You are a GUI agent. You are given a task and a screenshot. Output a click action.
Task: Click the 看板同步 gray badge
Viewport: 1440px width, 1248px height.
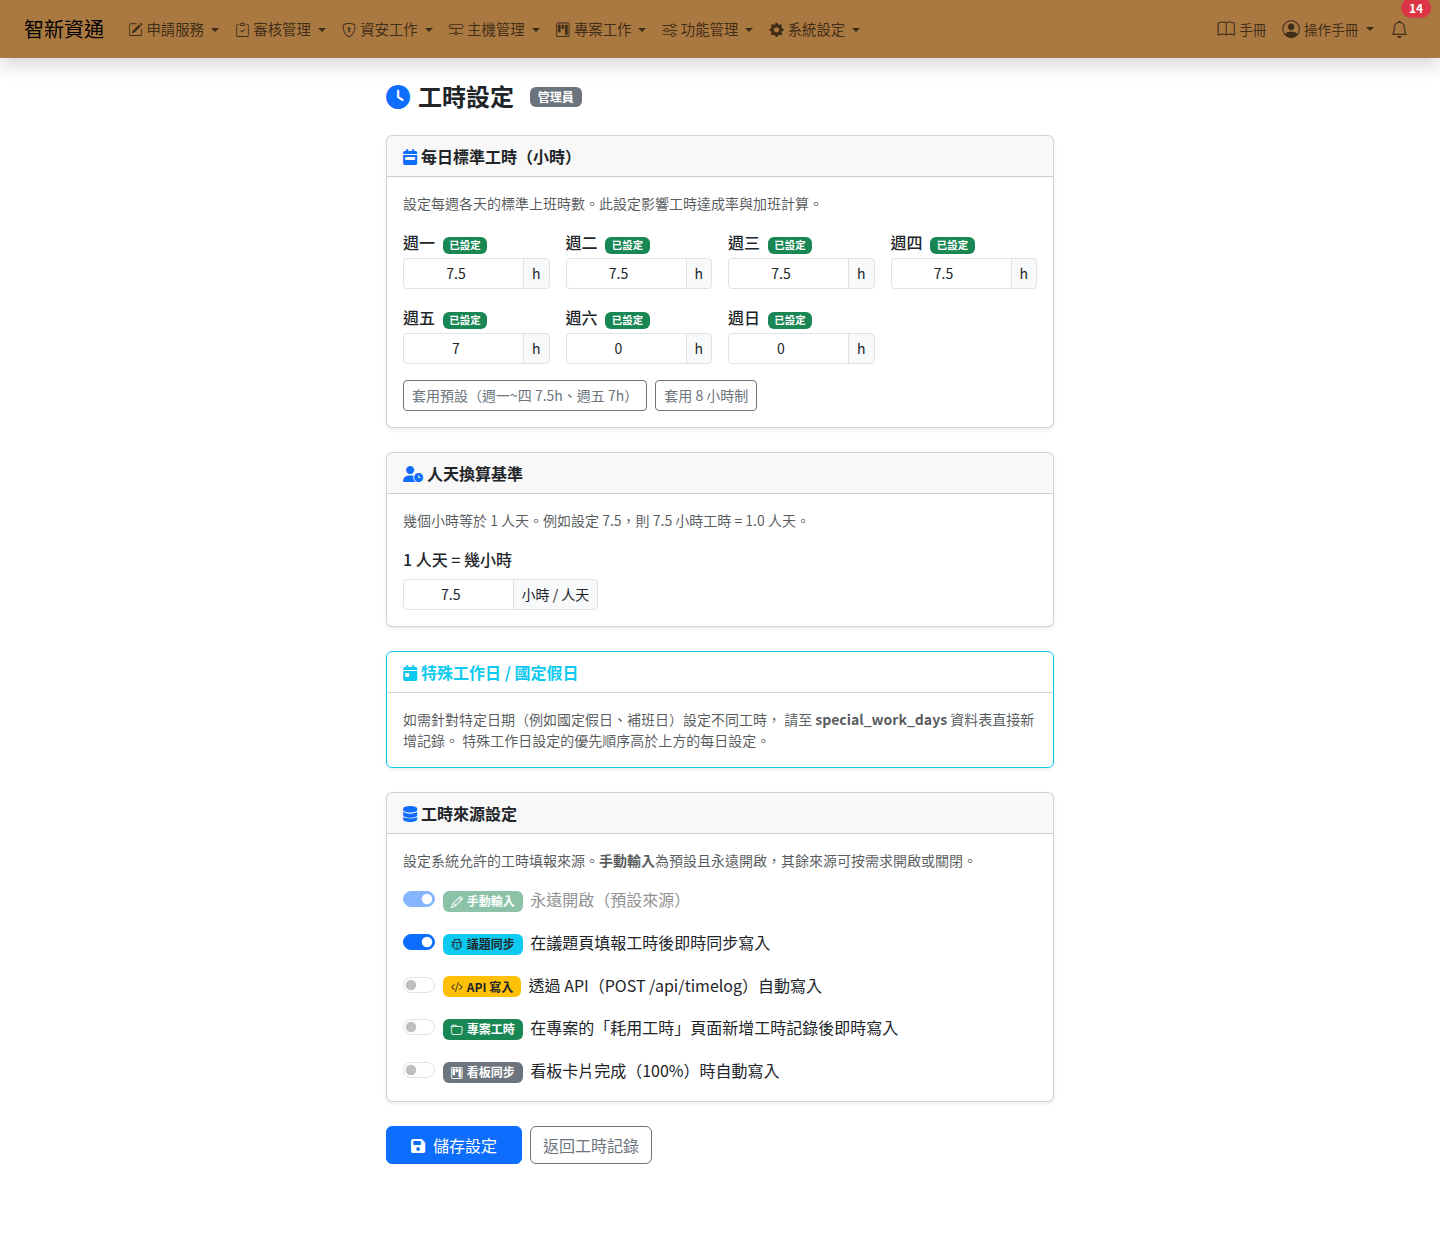pyautogui.click(x=483, y=1072)
